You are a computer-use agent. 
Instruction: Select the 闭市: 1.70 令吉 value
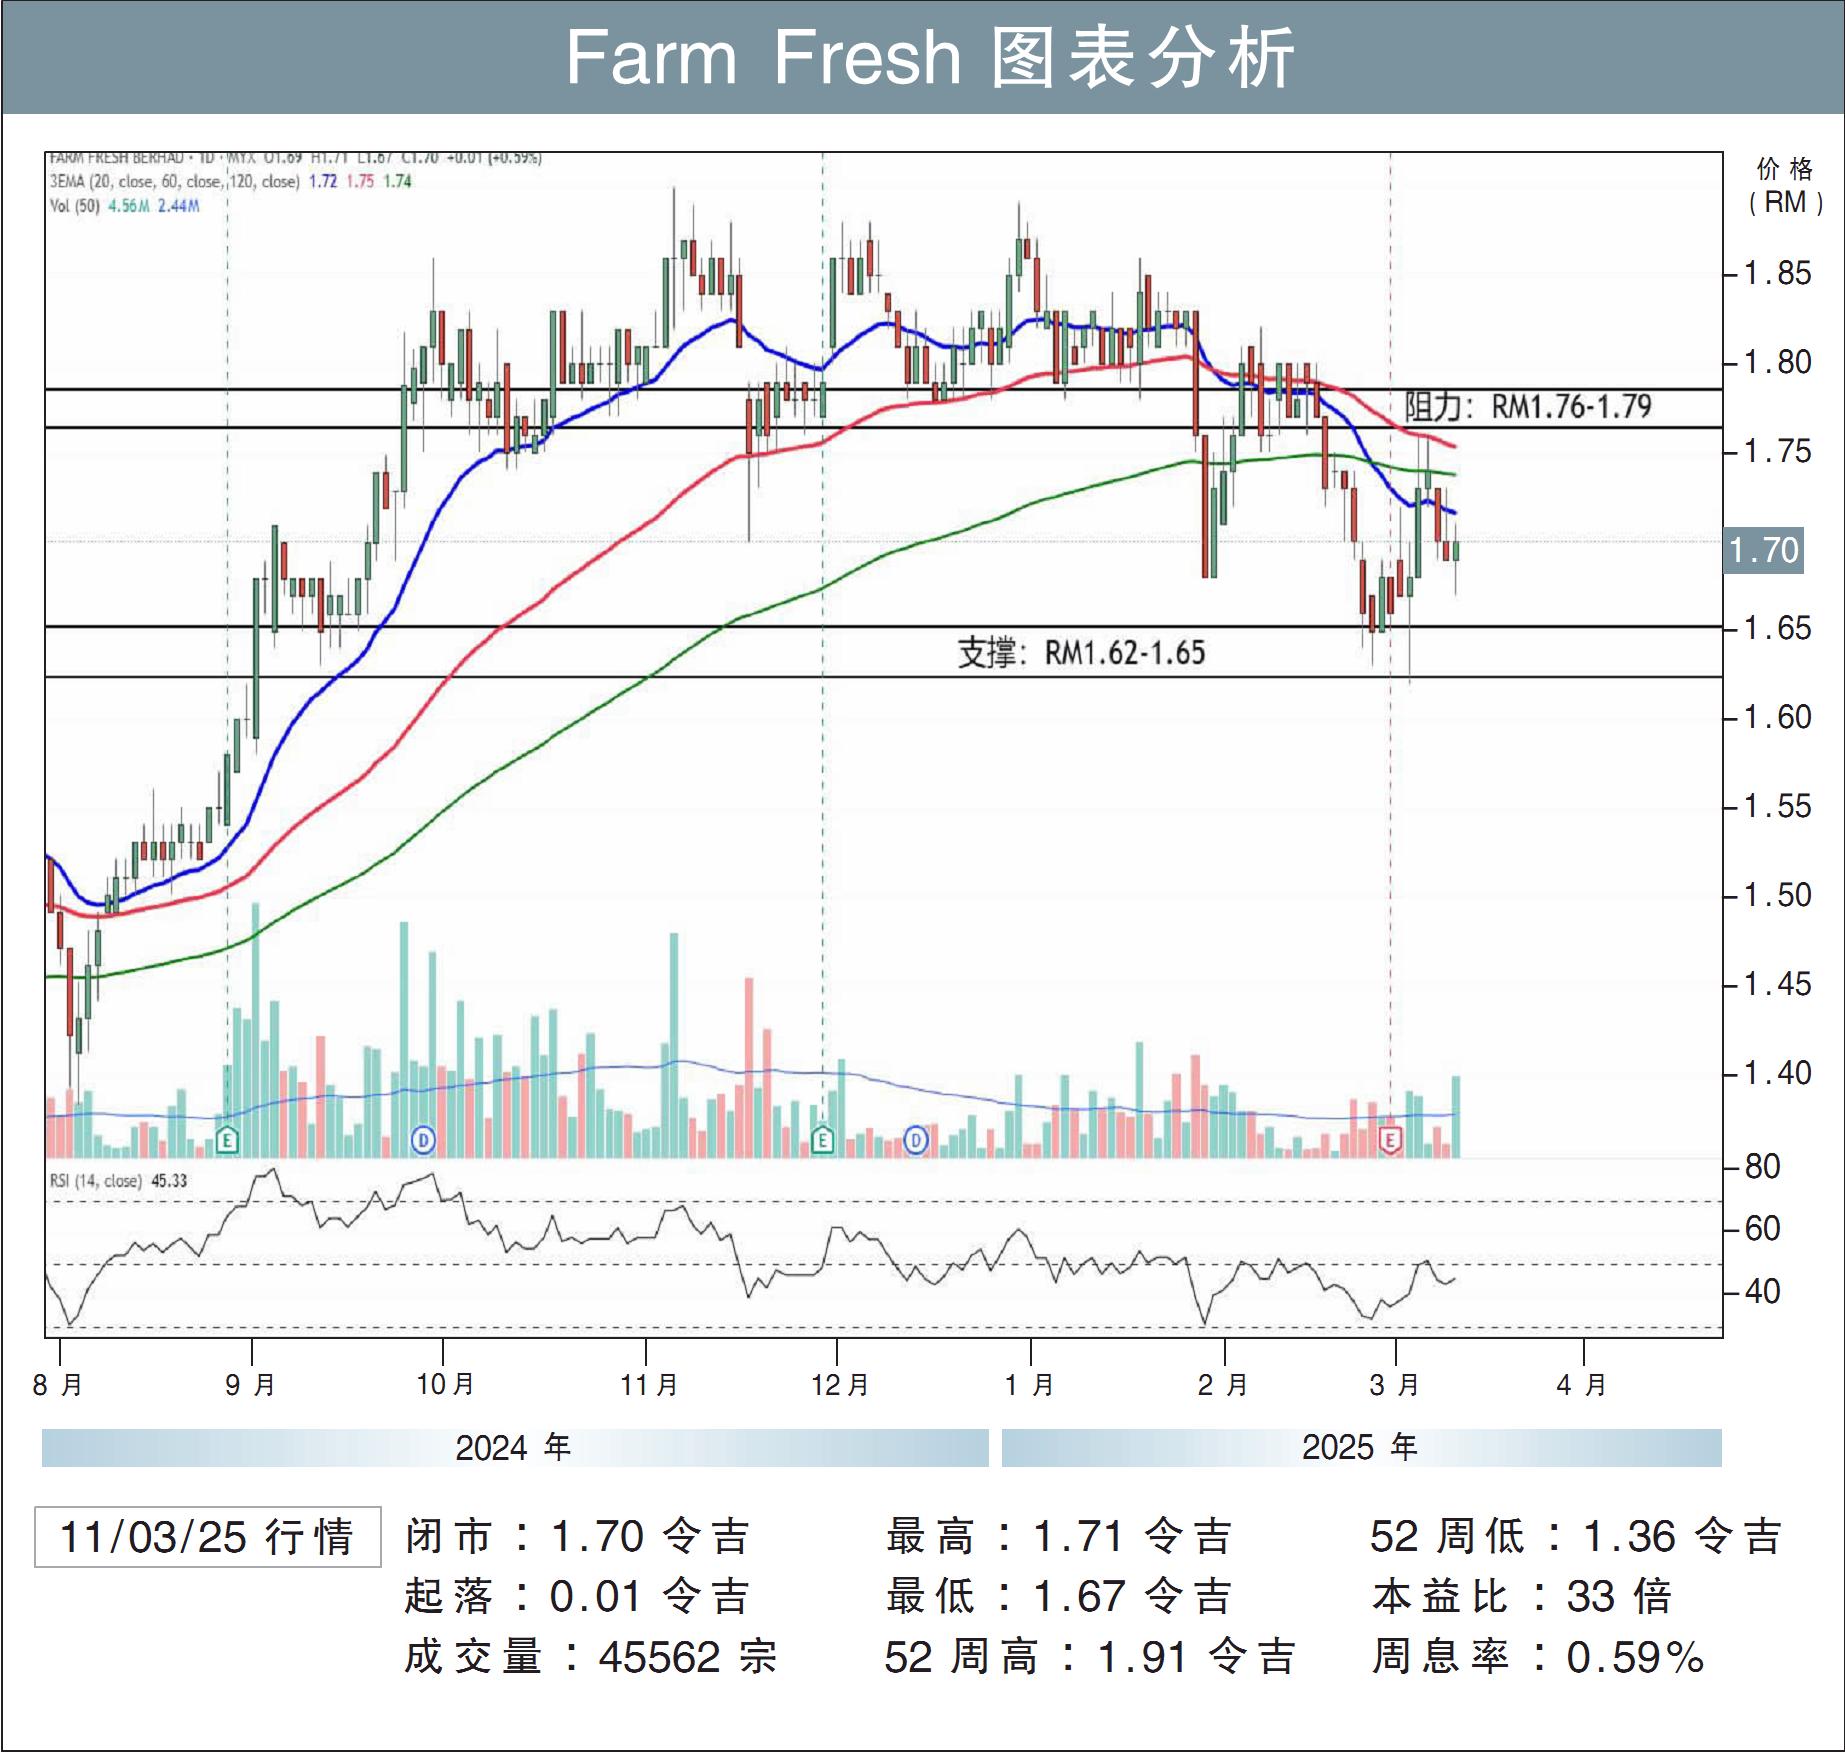click(x=578, y=1537)
